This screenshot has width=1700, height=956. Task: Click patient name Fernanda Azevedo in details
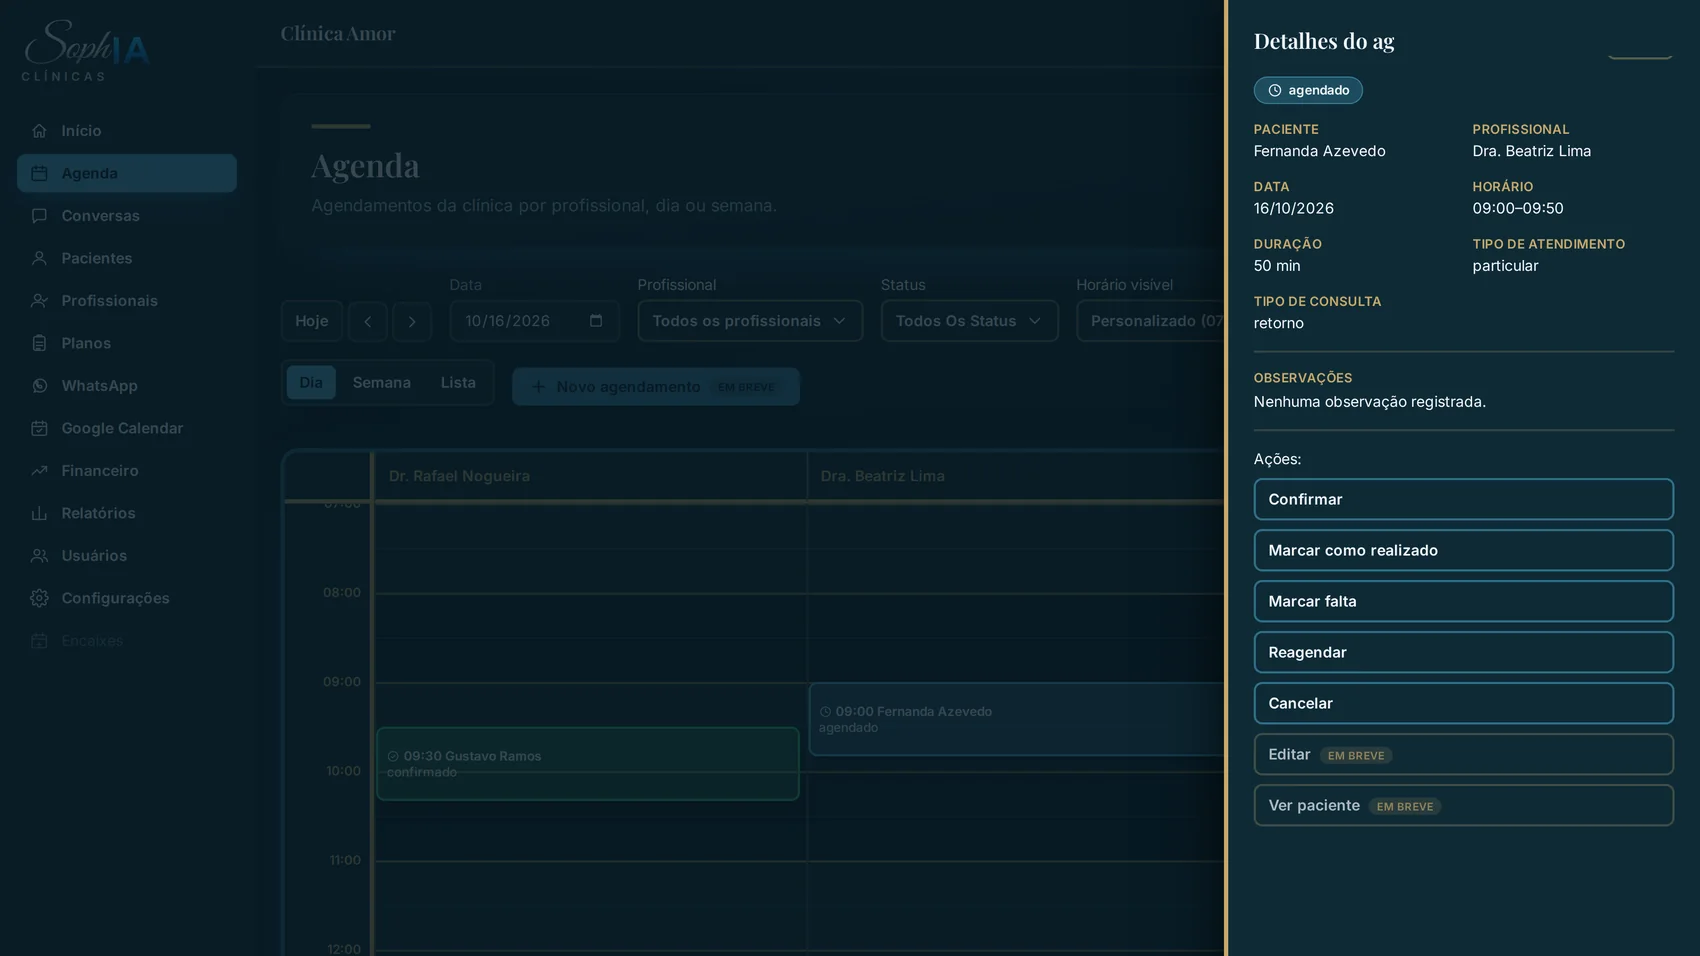coord(1319,151)
